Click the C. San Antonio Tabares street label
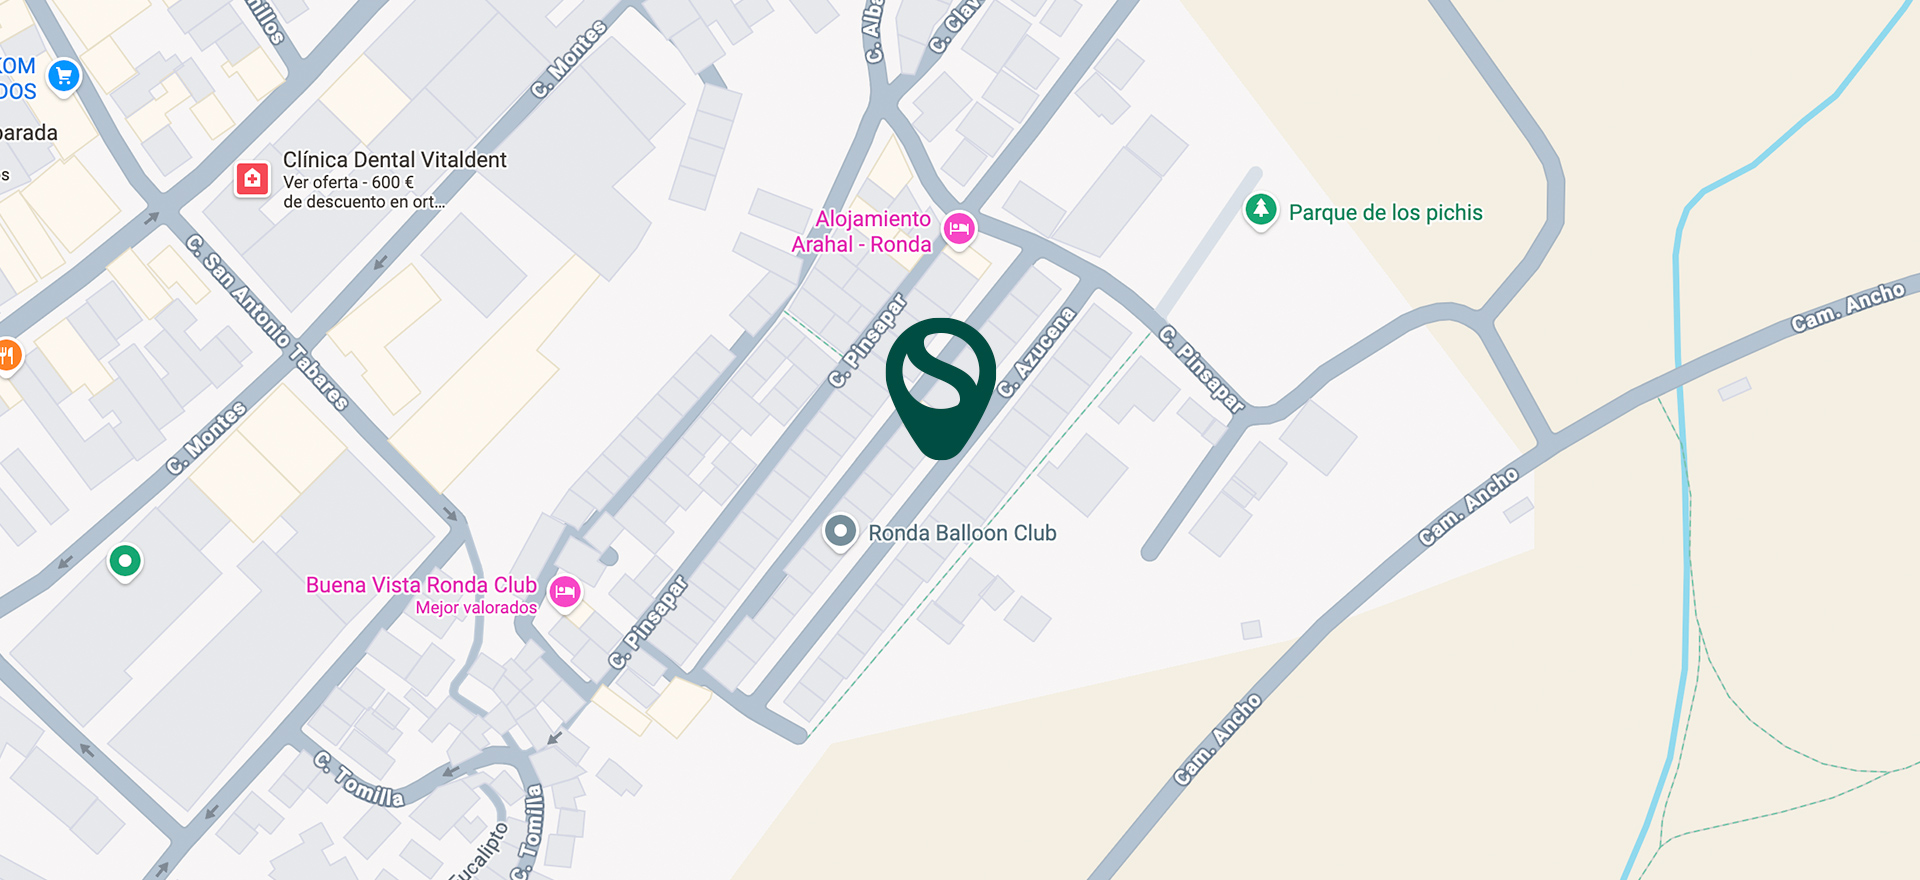The width and height of the screenshot is (1920, 880). (267, 322)
